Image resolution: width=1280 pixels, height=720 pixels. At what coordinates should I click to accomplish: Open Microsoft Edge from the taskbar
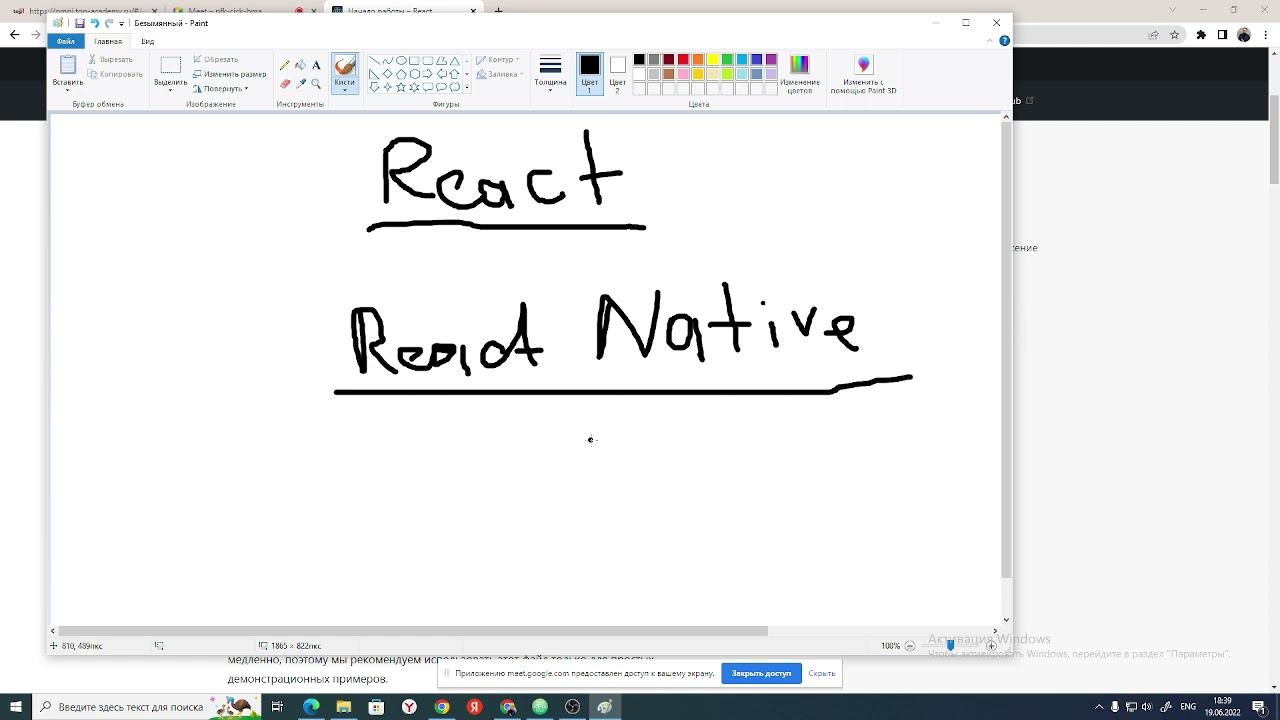pos(311,707)
